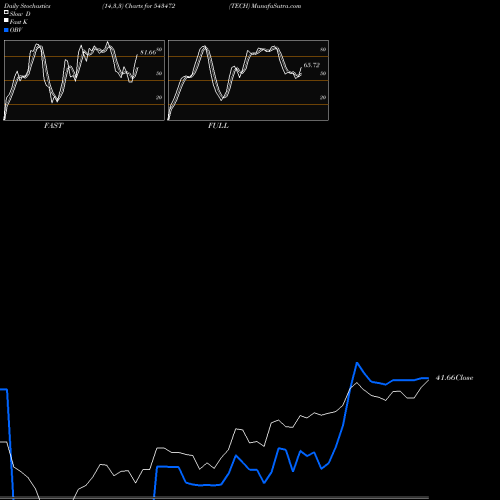Select the 'Daily Stochastics' title text

pos(27,6)
